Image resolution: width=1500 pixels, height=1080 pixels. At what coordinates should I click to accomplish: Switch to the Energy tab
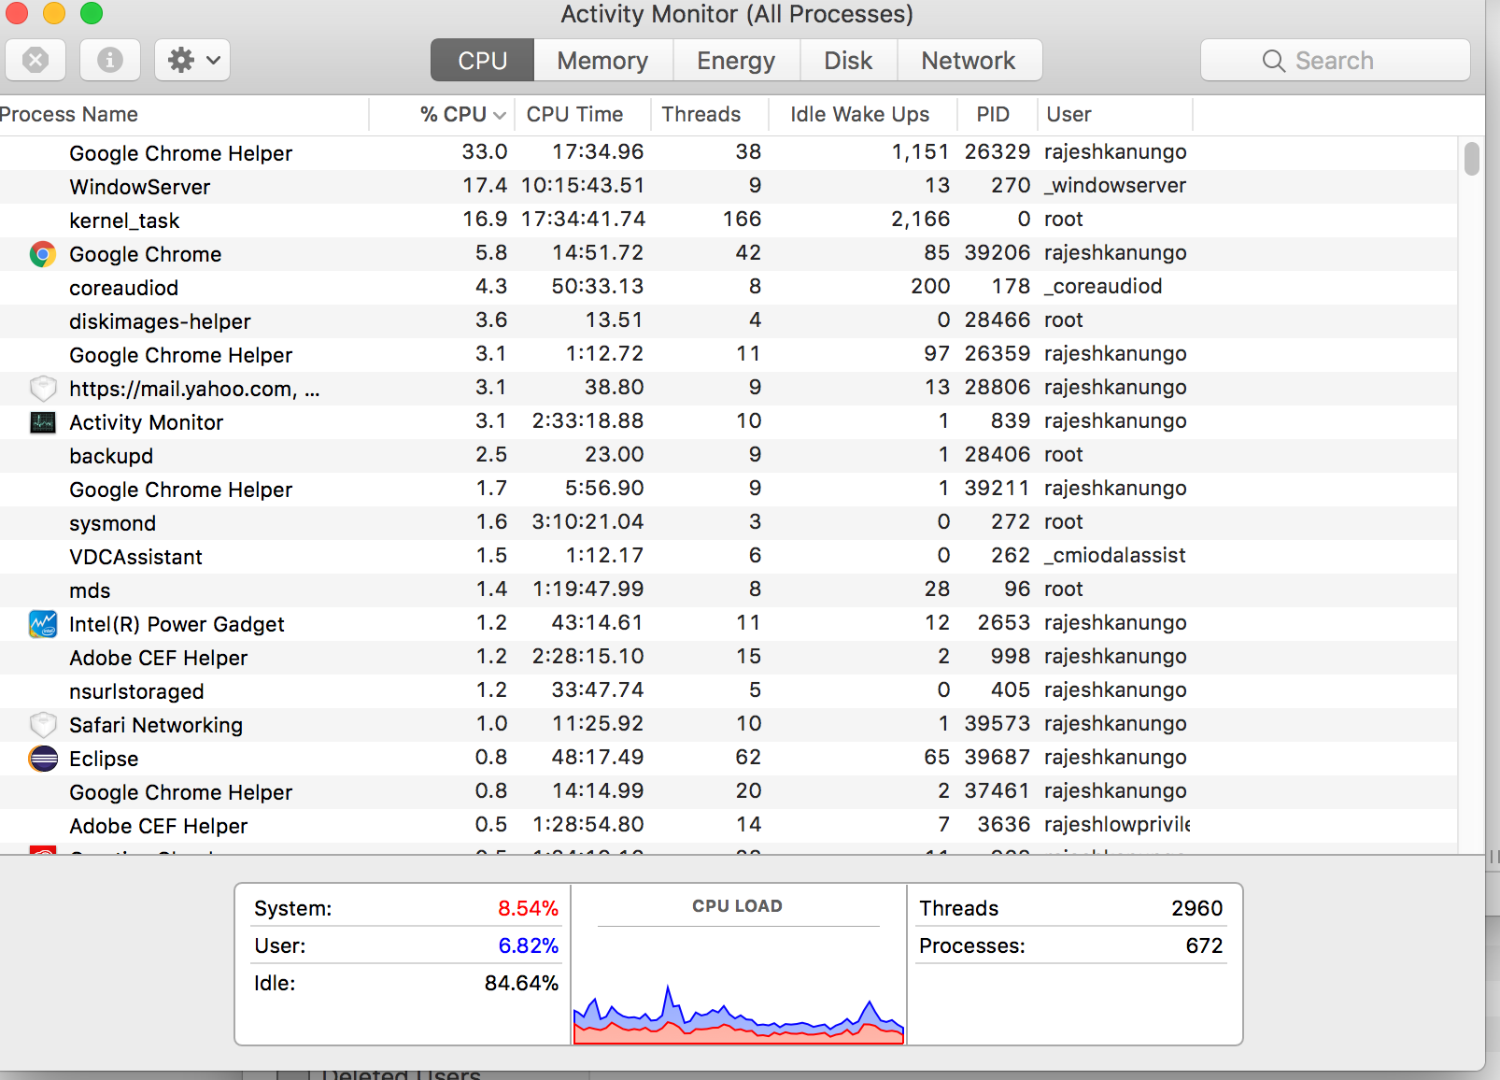pos(736,60)
